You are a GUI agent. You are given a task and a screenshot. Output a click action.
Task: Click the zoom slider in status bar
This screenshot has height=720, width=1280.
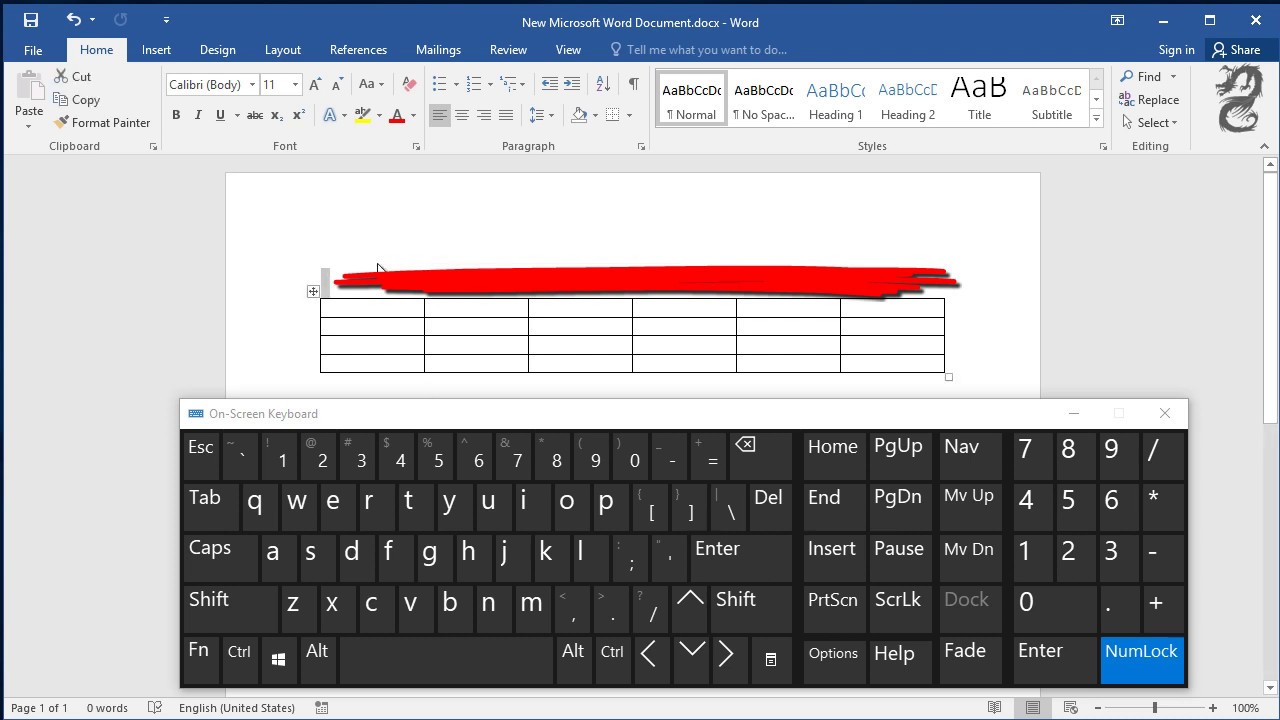point(1155,708)
